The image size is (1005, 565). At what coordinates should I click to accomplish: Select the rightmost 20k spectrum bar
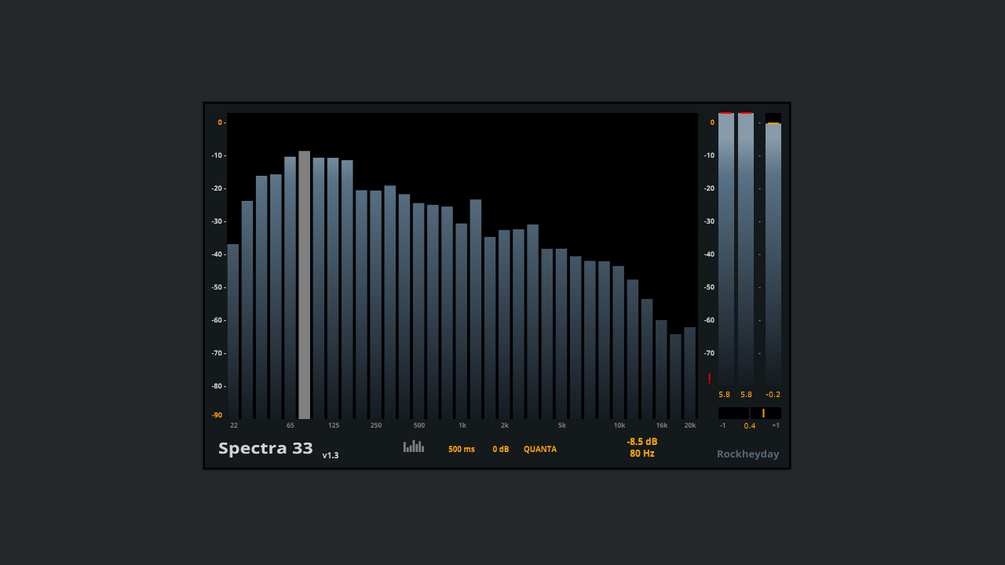pyautogui.click(x=690, y=373)
